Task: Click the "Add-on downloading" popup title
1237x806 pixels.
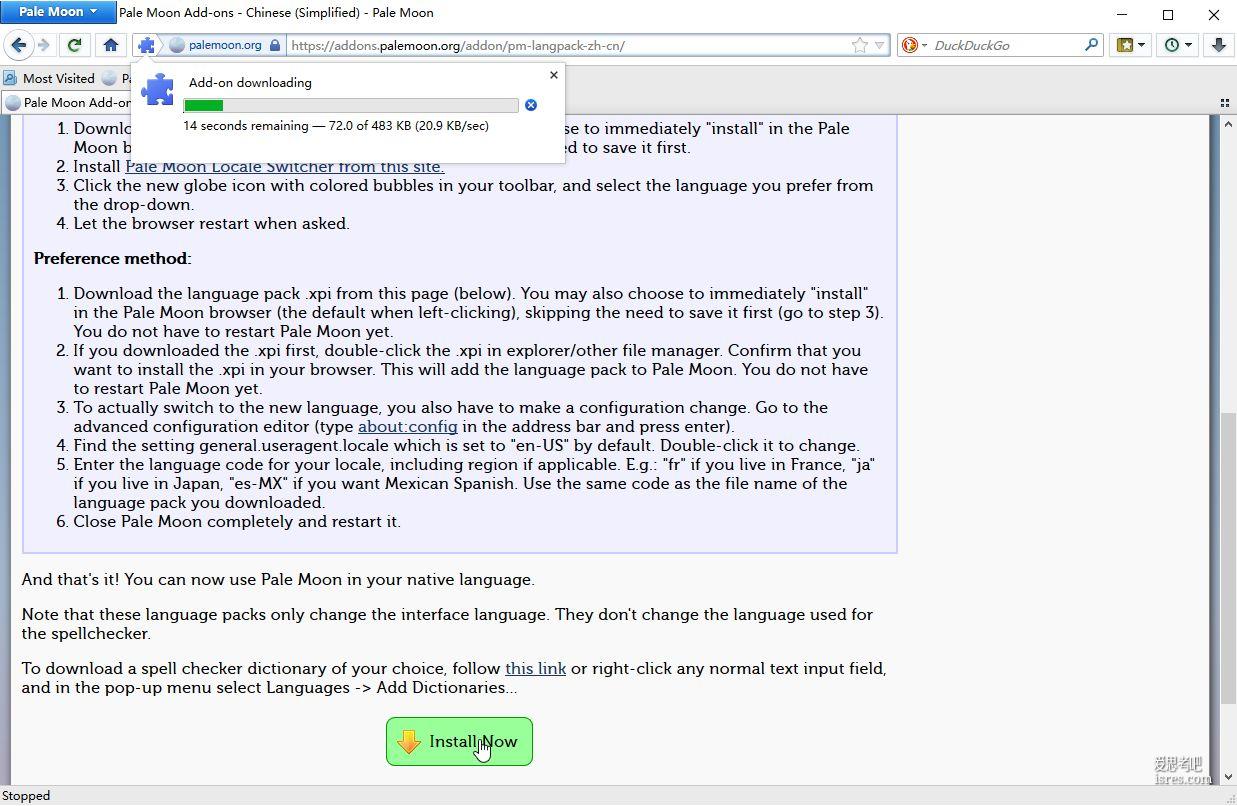Action: pos(250,83)
